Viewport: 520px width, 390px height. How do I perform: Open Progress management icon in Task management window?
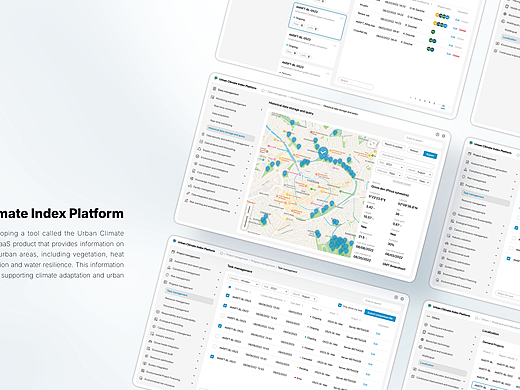(x=165, y=282)
